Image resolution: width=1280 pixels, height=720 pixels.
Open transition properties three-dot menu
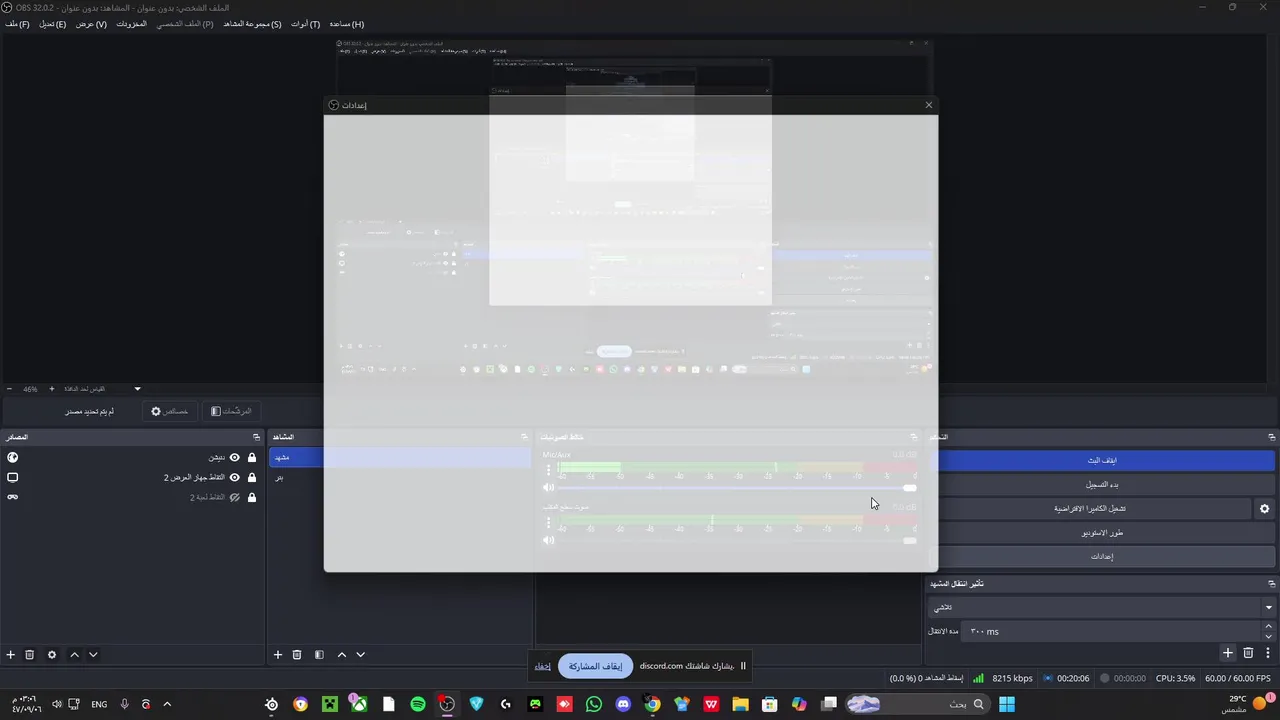tap(1267, 653)
